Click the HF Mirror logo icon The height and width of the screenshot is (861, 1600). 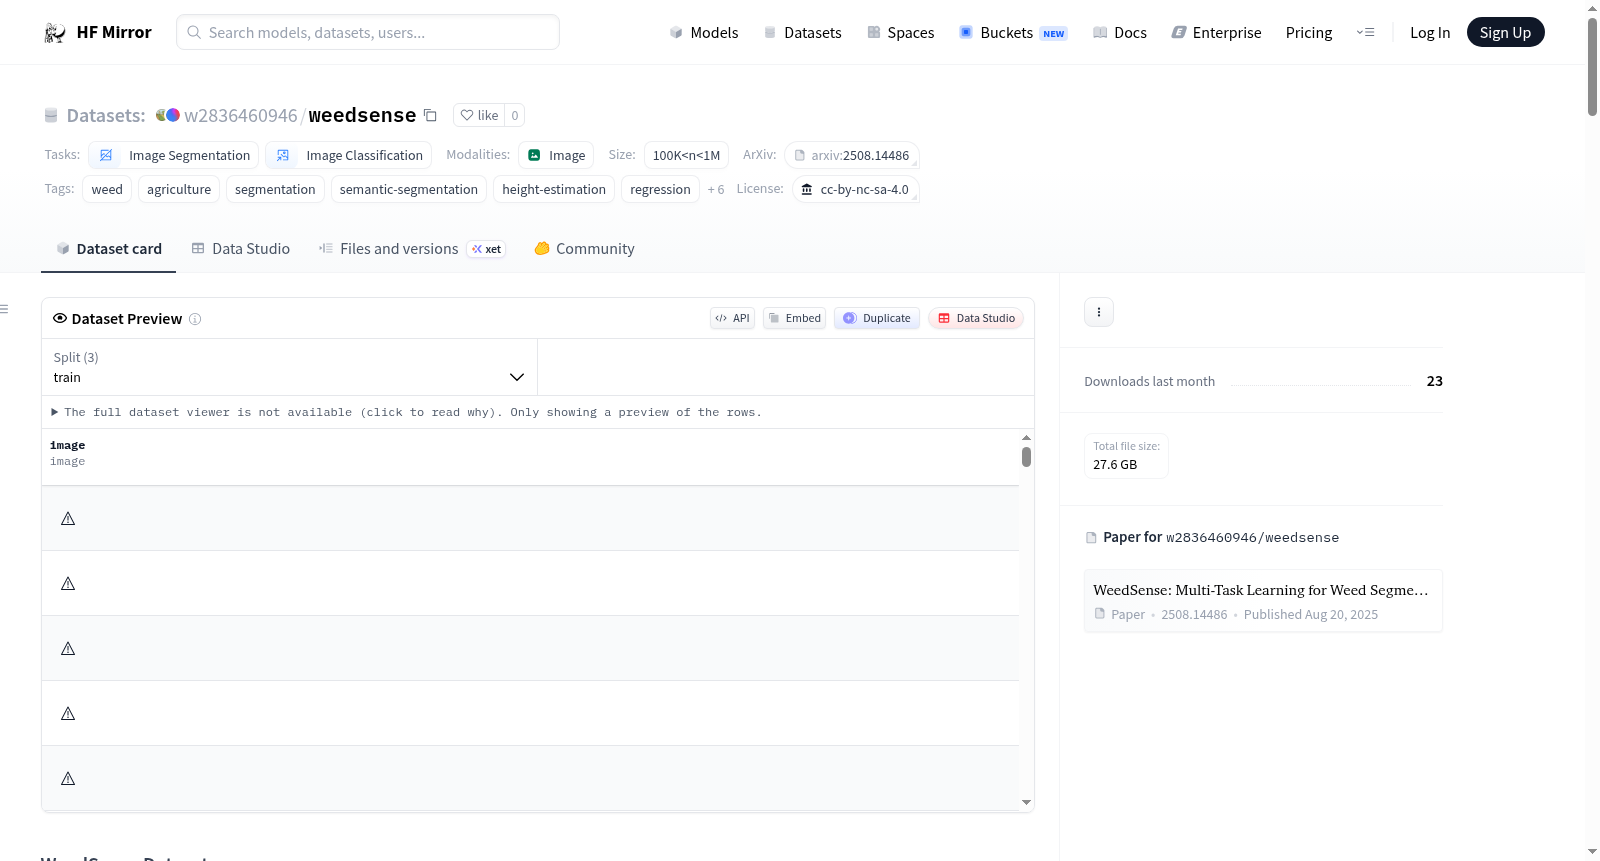point(55,33)
